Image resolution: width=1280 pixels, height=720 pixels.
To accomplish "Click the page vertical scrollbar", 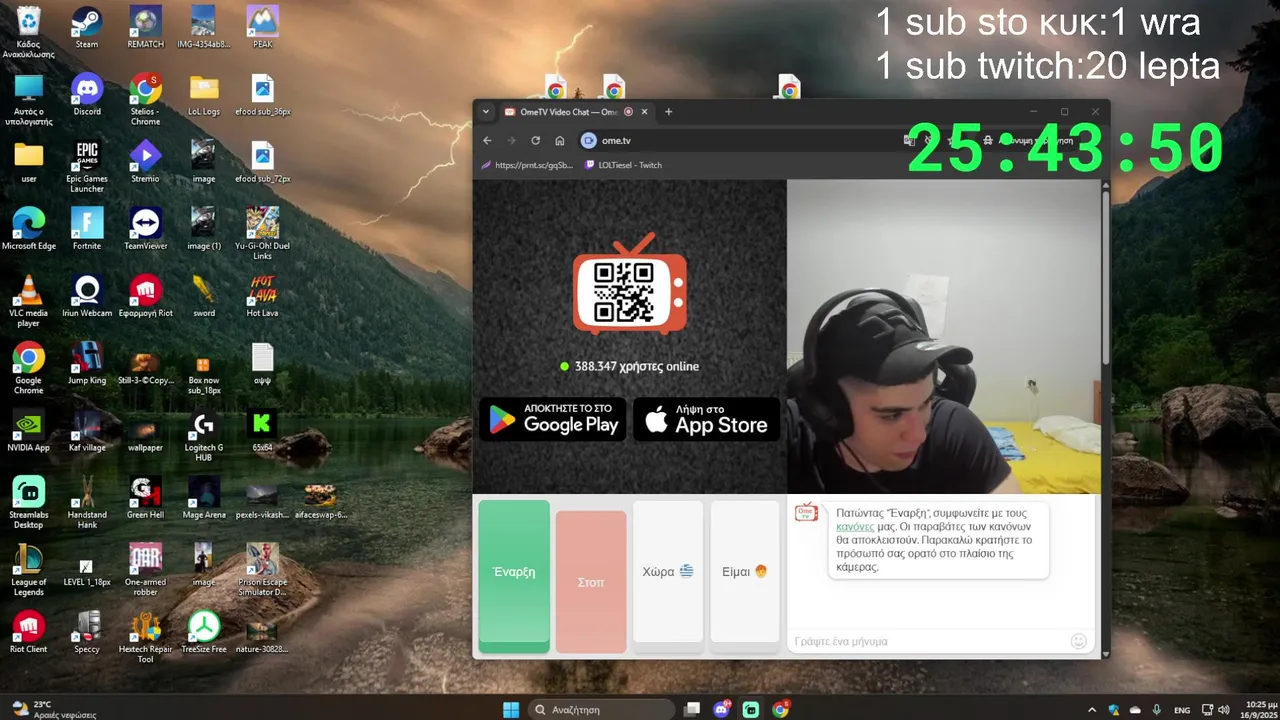I will click(x=1105, y=277).
